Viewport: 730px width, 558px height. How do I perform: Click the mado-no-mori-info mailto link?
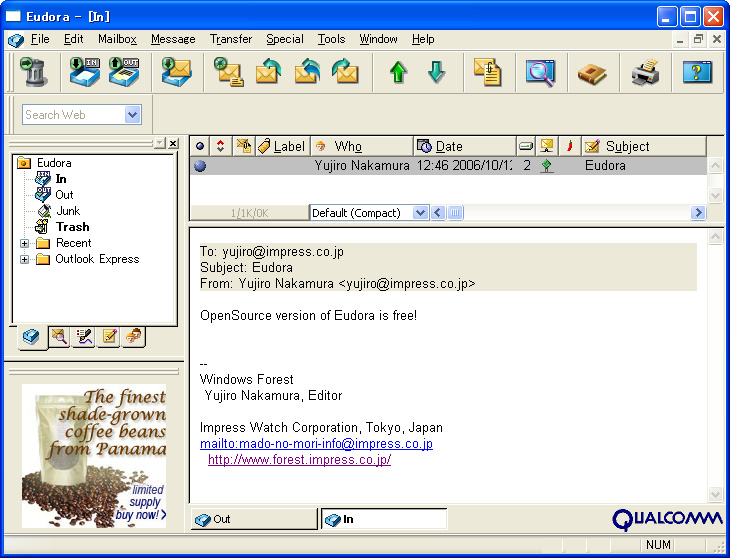316,444
